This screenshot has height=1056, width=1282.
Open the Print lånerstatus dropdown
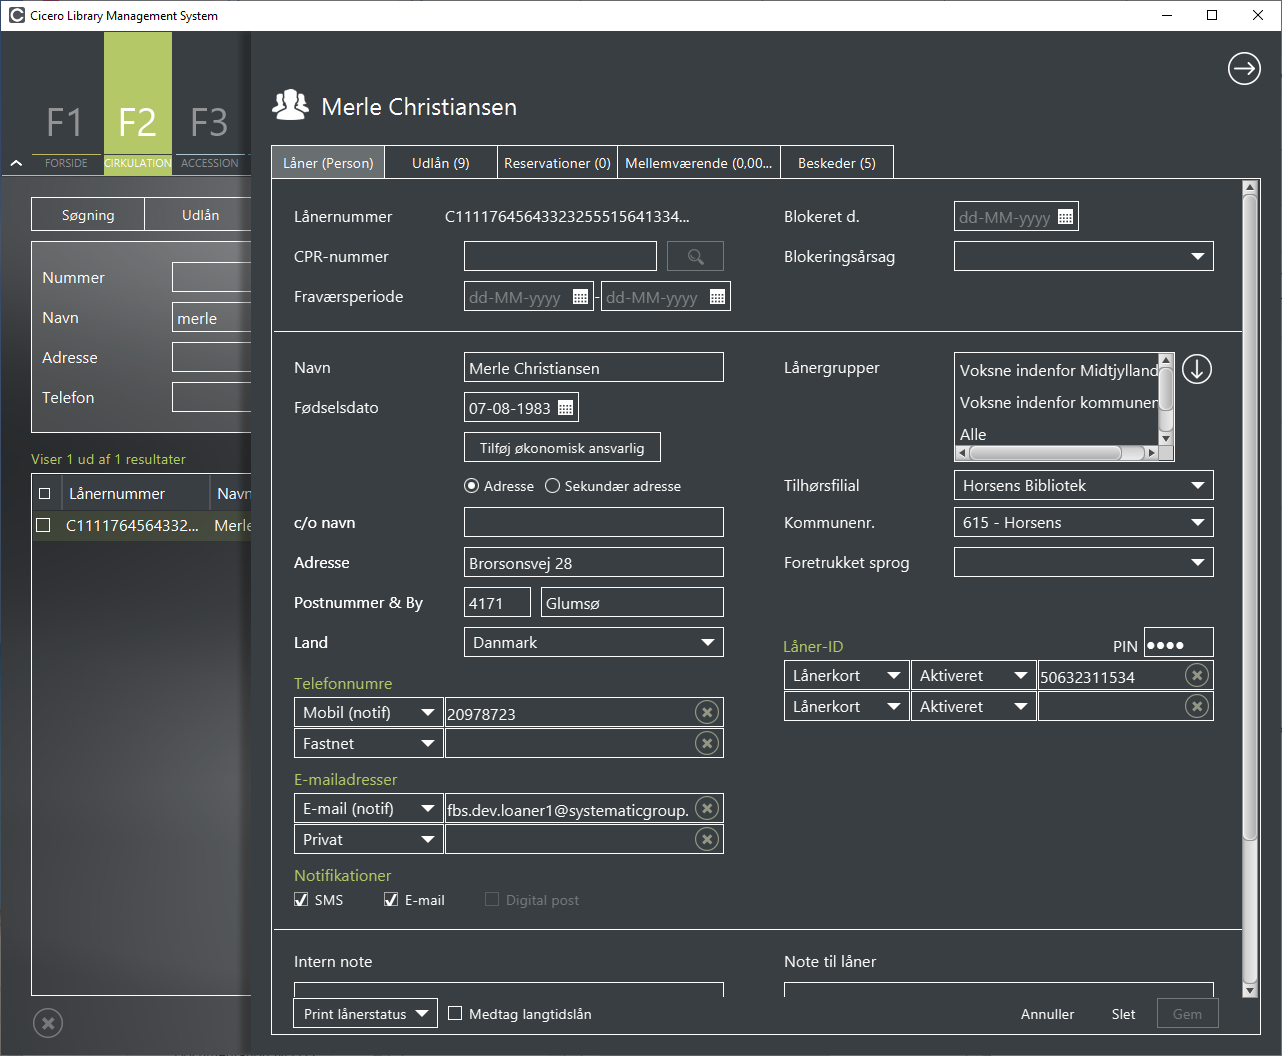pyautogui.click(x=365, y=1013)
